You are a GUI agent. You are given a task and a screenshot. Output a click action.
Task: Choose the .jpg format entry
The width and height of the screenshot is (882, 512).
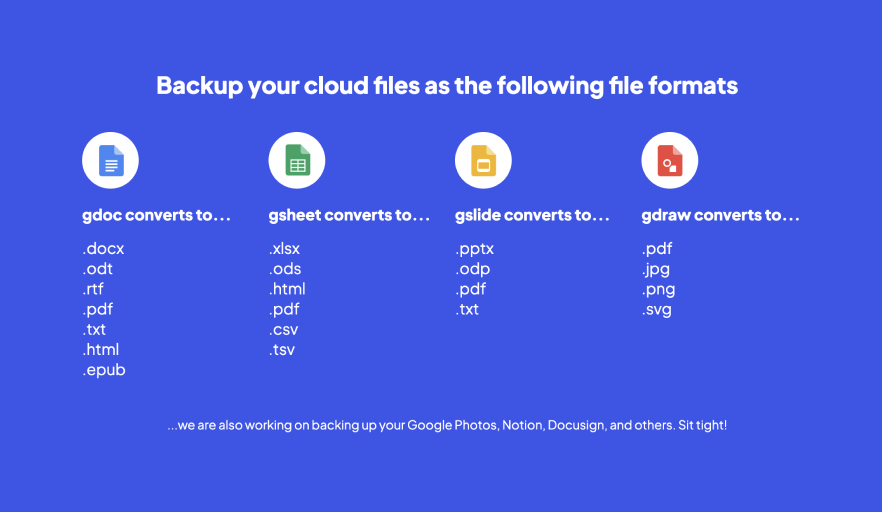tap(656, 270)
